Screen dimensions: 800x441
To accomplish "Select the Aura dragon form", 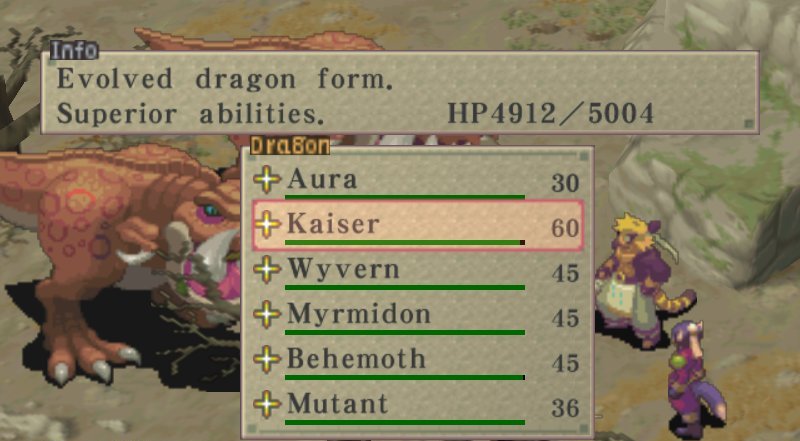I will (417, 181).
